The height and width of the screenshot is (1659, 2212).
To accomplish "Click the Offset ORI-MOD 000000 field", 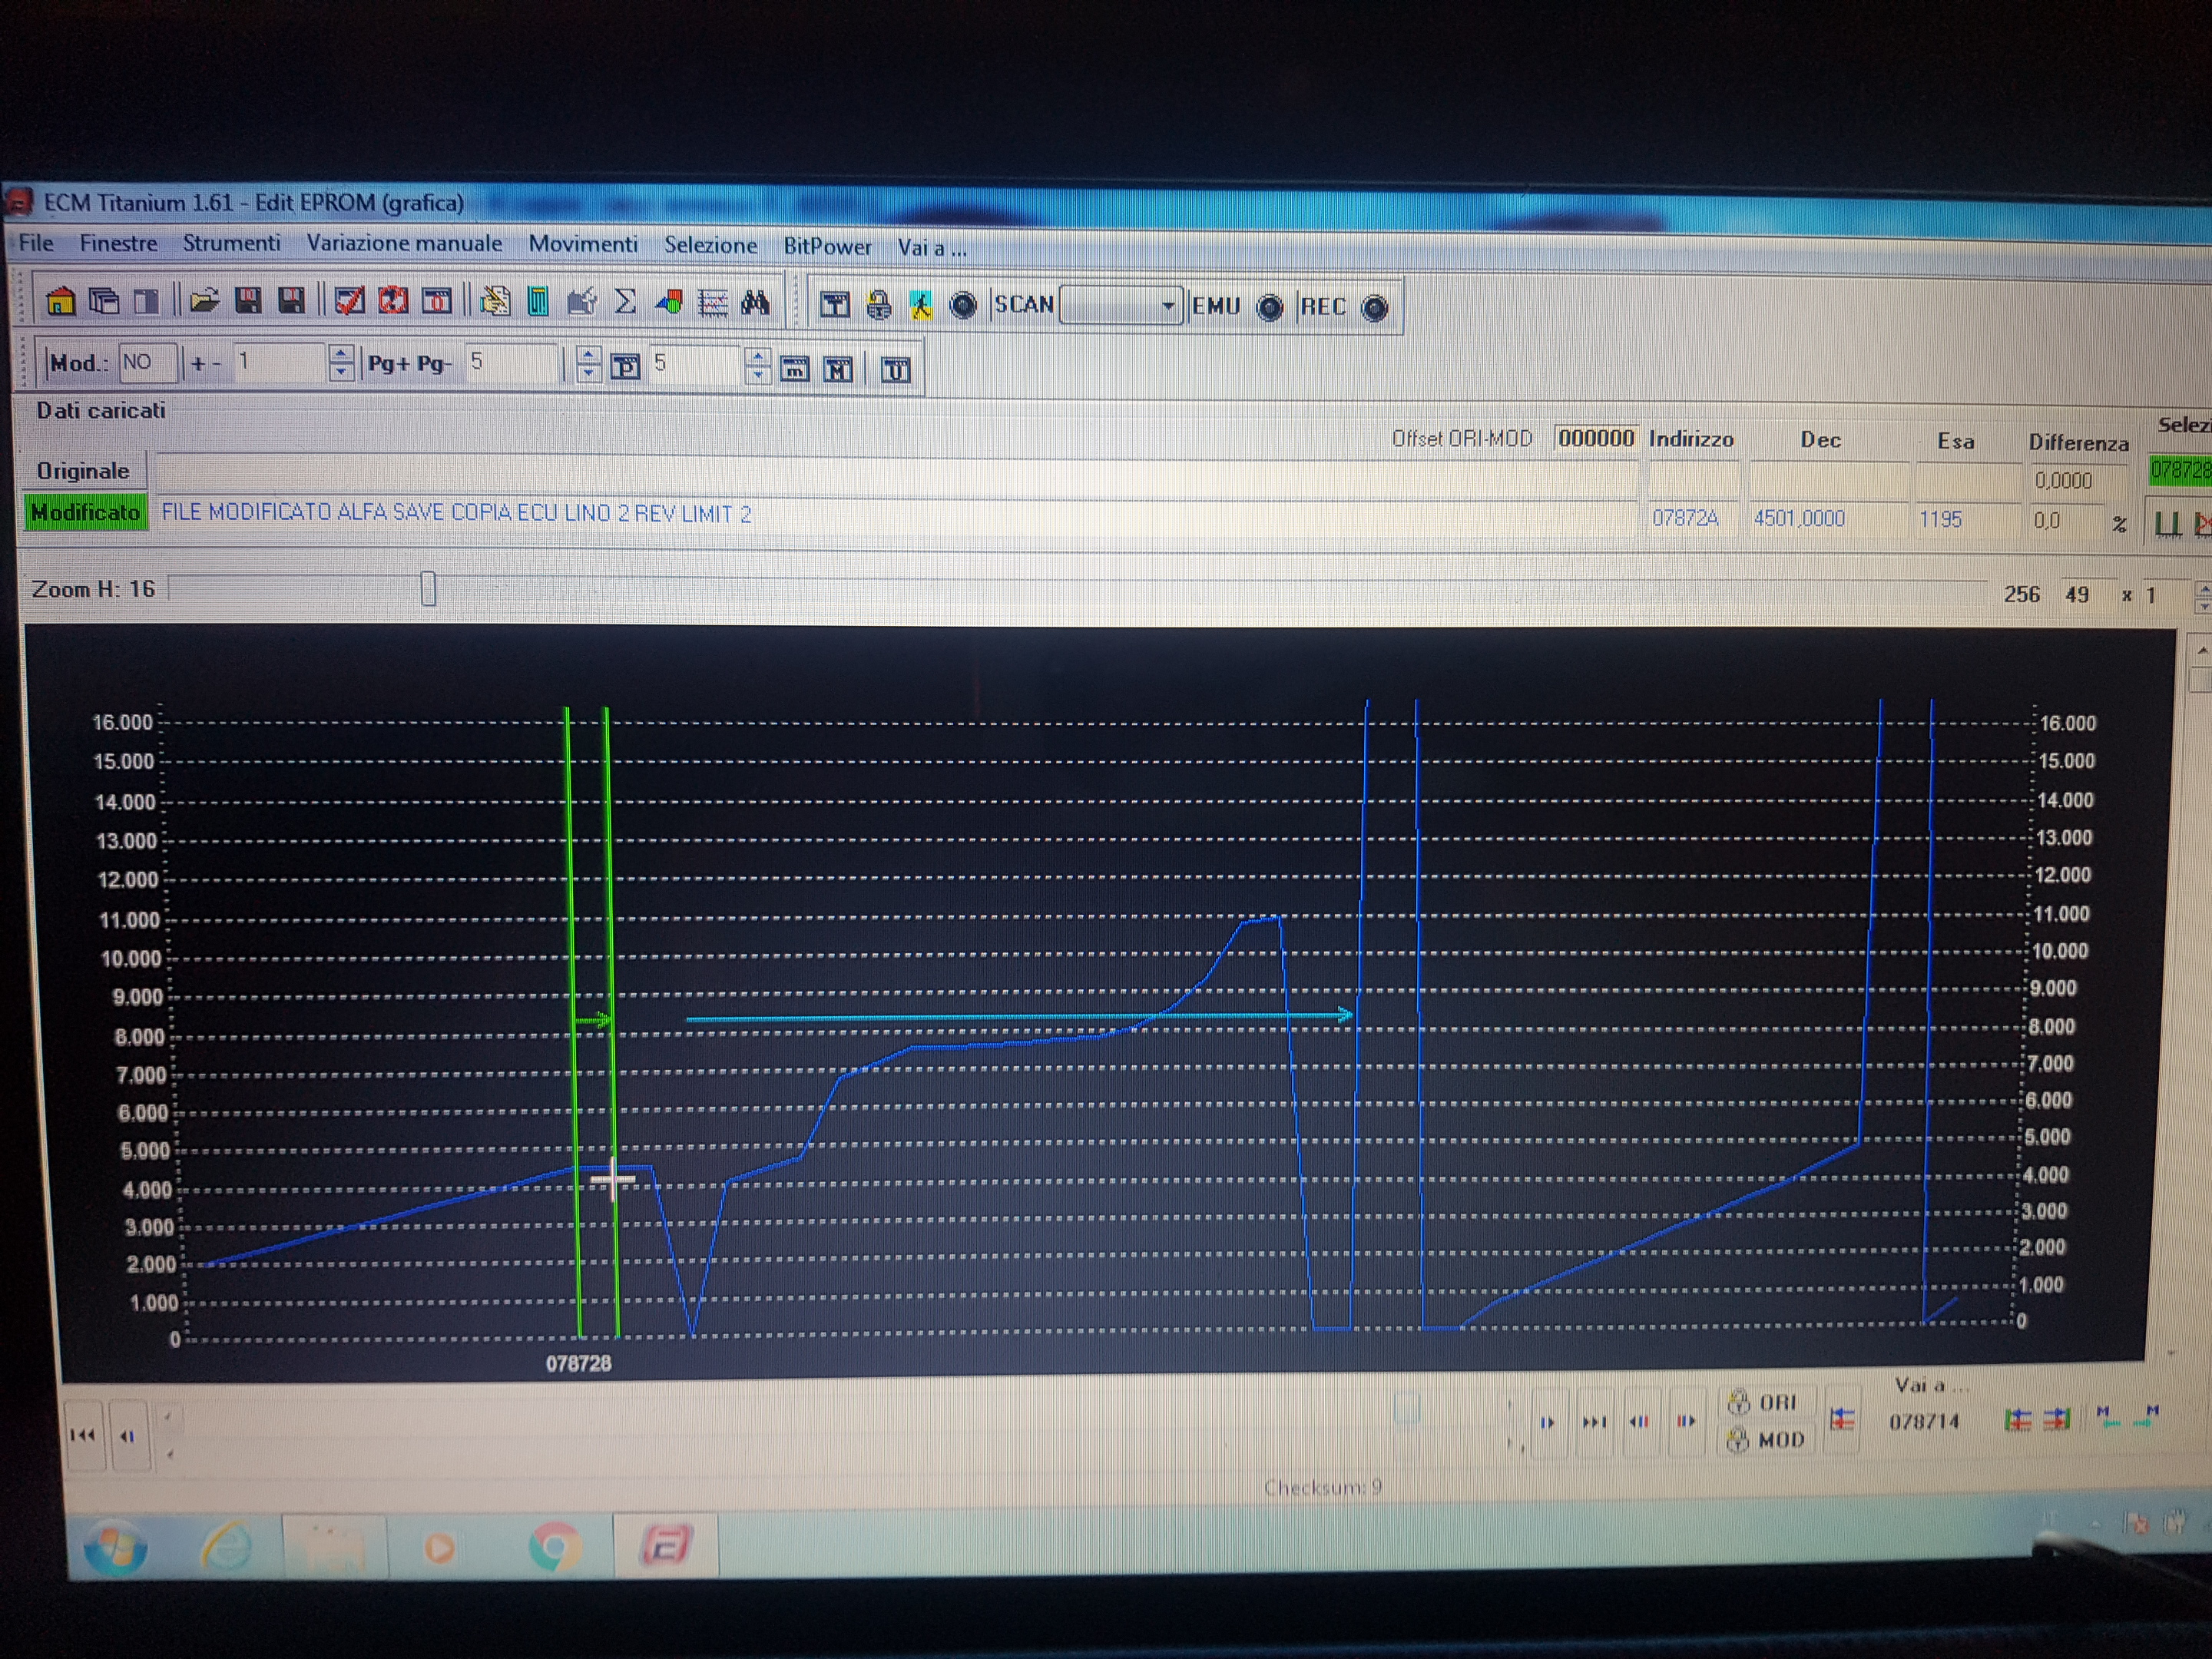I will 1595,438.
